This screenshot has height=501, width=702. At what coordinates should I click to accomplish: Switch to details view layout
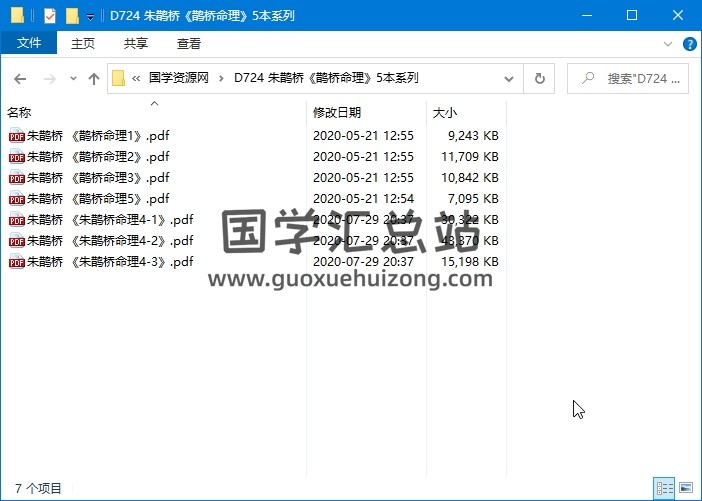click(x=664, y=488)
